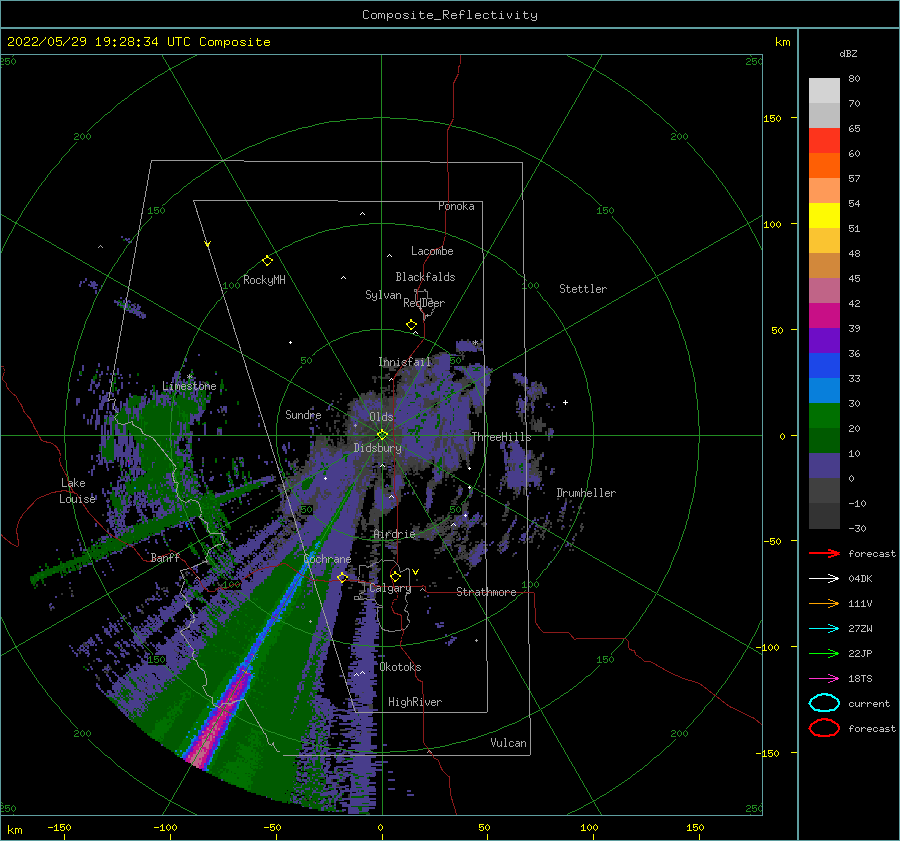Click the Airdrie city label
The height and width of the screenshot is (841, 900).
(394, 534)
